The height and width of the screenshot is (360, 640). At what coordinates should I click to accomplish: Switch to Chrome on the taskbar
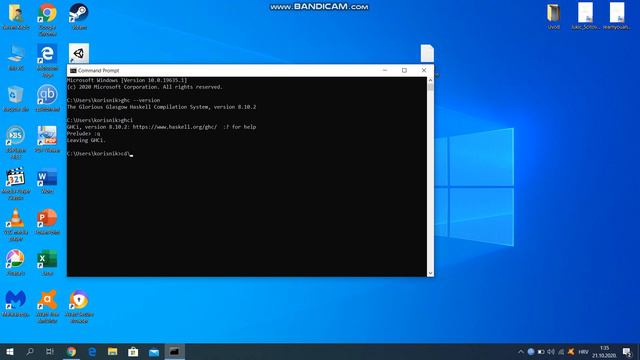(x=71, y=351)
